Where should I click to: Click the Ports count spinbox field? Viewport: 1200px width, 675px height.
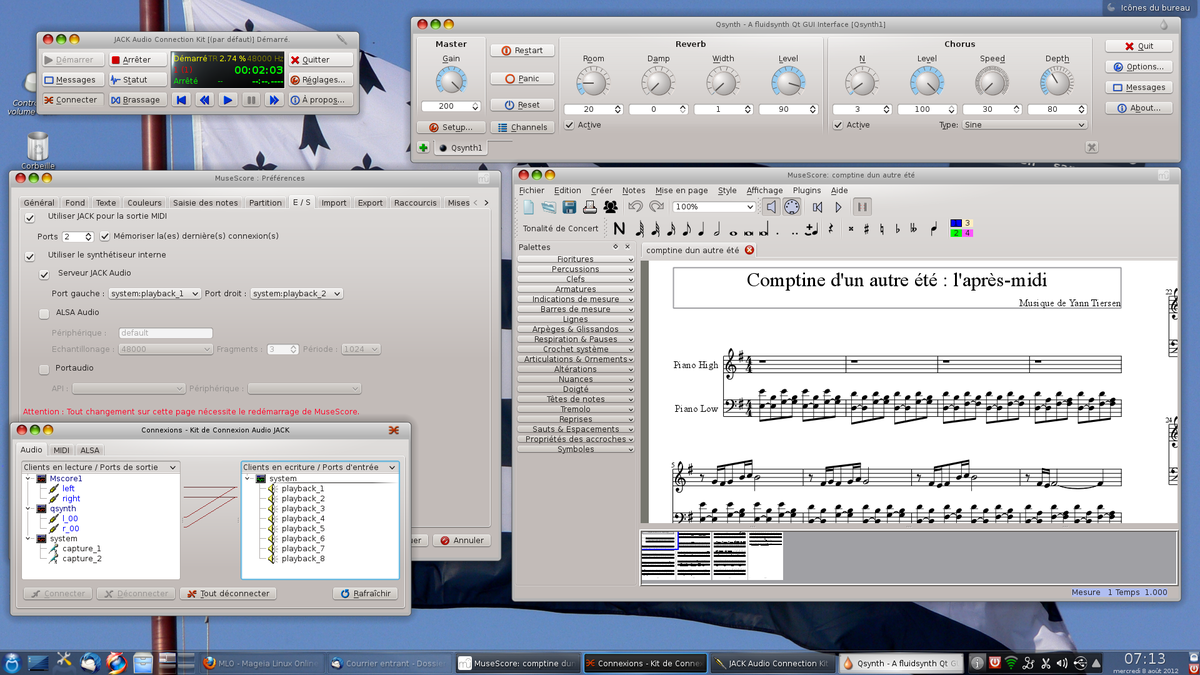pyautogui.click(x=78, y=237)
